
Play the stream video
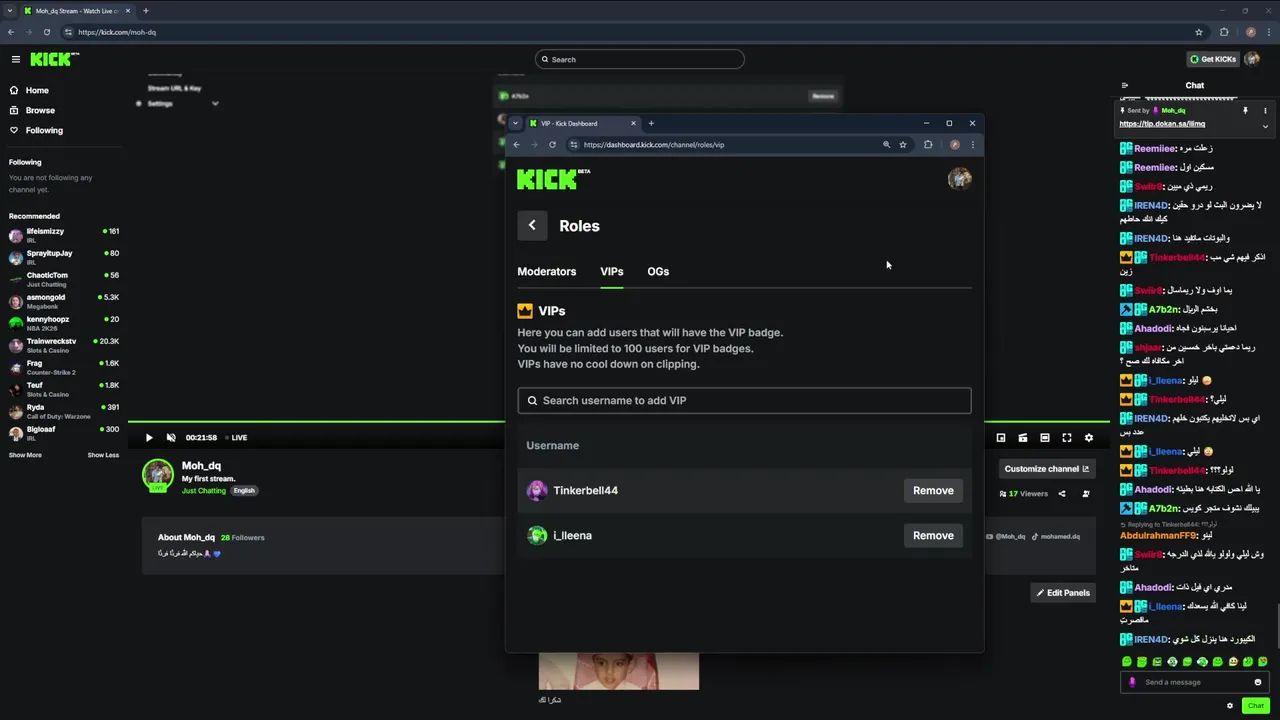click(149, 437)
